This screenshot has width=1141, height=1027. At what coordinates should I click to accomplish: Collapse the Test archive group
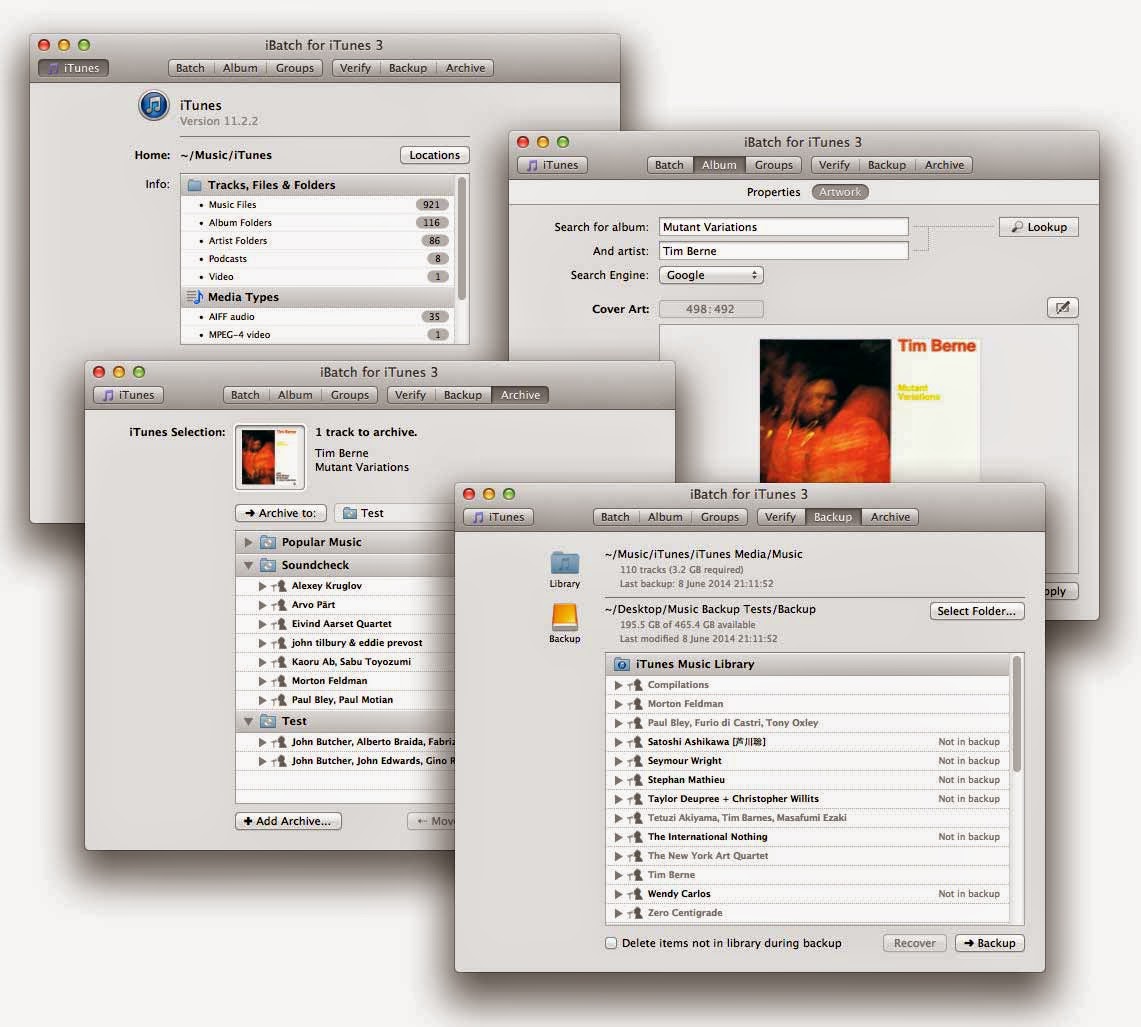(x=248, y=721)
